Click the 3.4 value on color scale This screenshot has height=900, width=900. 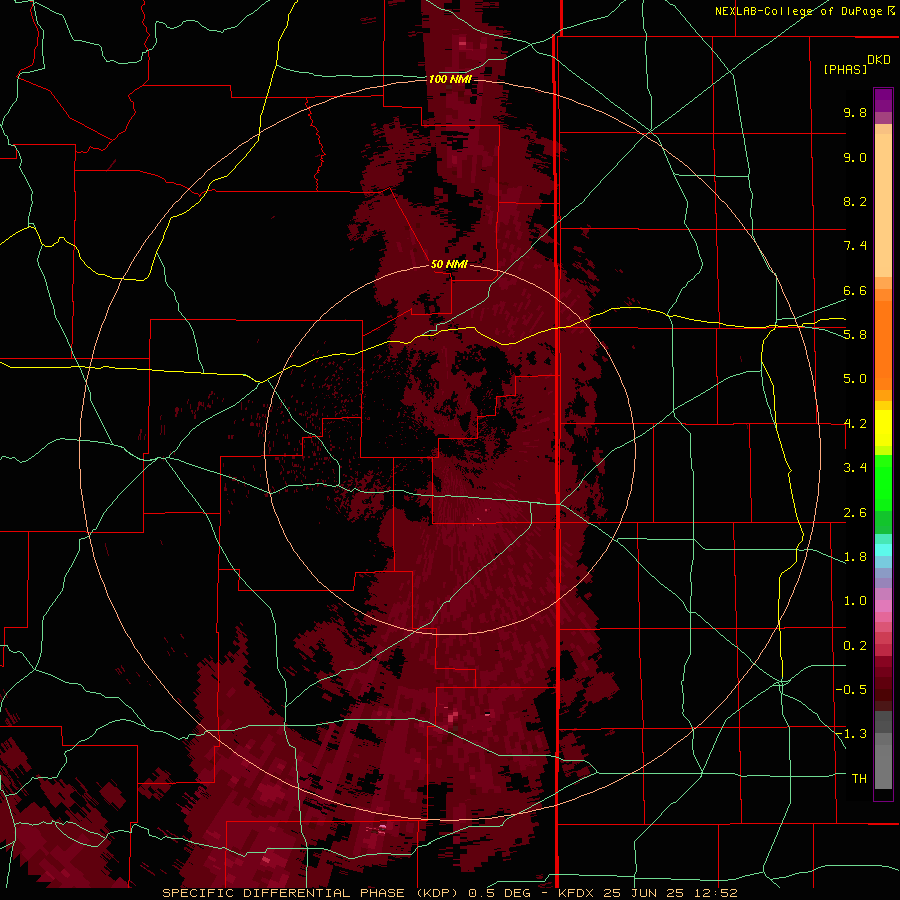coord(855,468)
